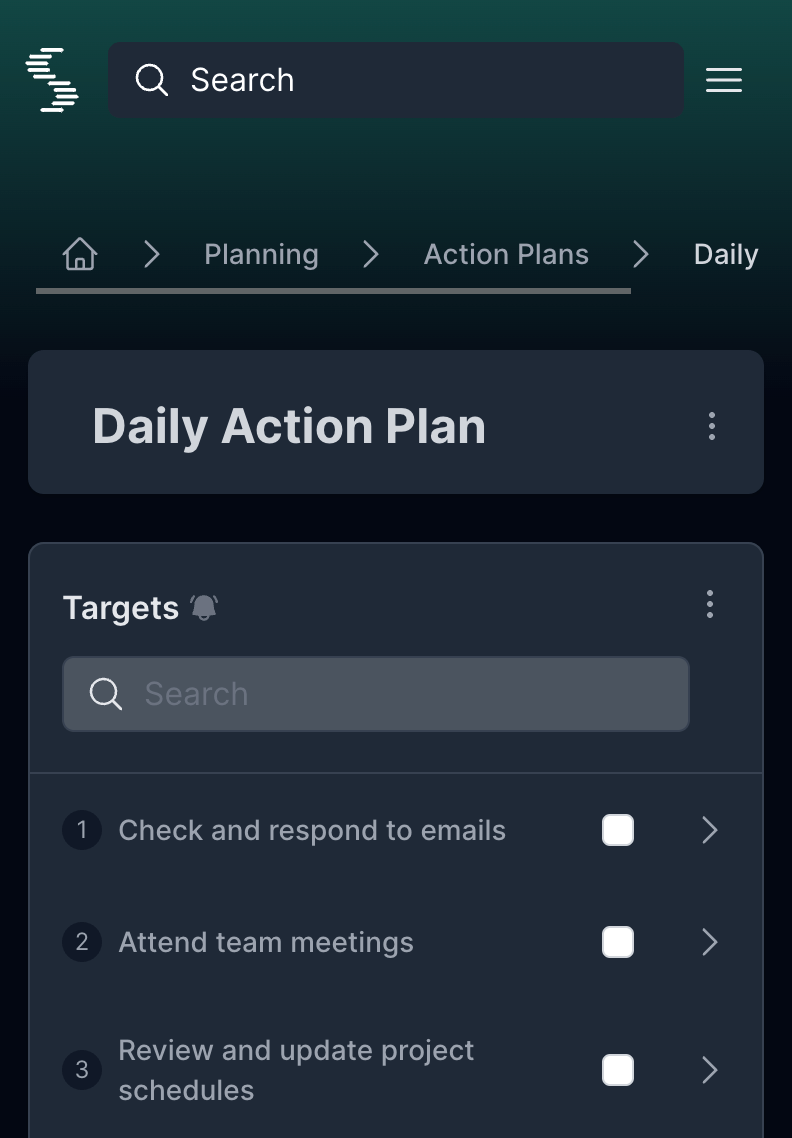
Task: Click the home breadcrumb icon
Action: [80, 255]
